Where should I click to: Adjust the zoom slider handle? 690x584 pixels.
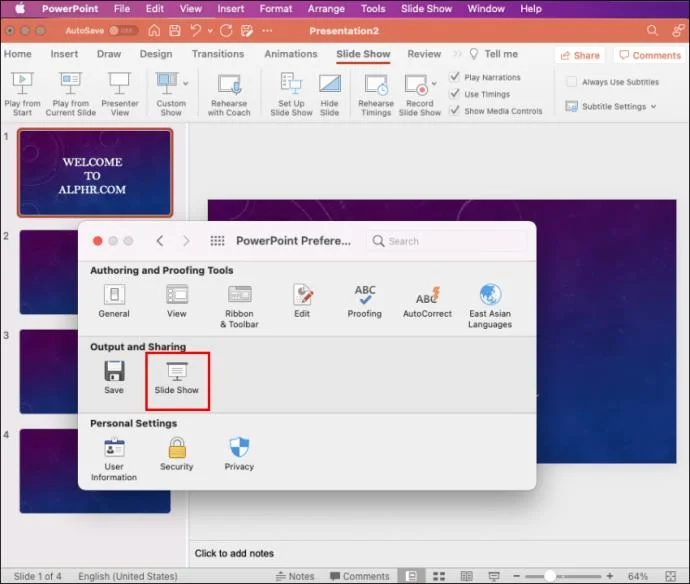[x=550, y=576]
